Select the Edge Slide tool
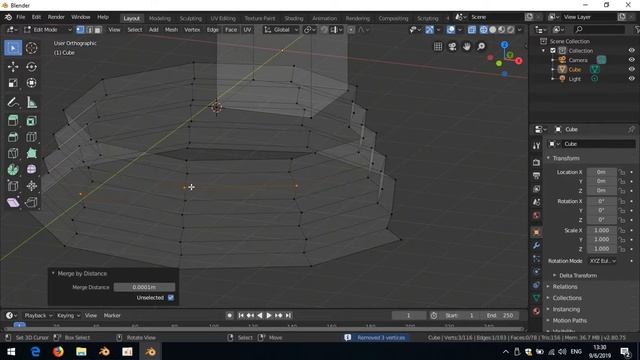 coord(13,186)
